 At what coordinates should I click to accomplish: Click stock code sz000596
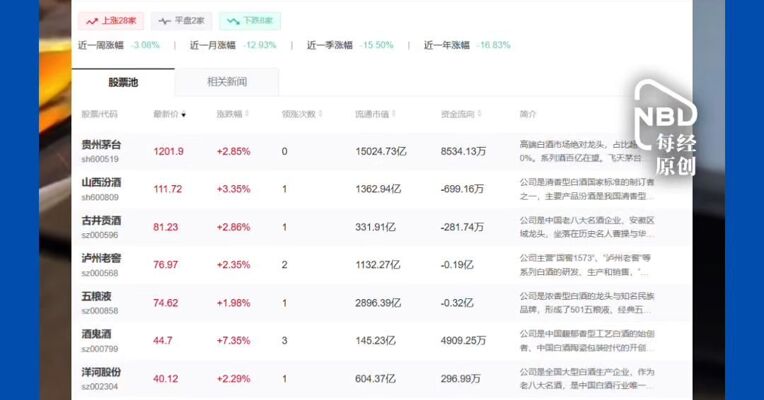click(100, 235)
